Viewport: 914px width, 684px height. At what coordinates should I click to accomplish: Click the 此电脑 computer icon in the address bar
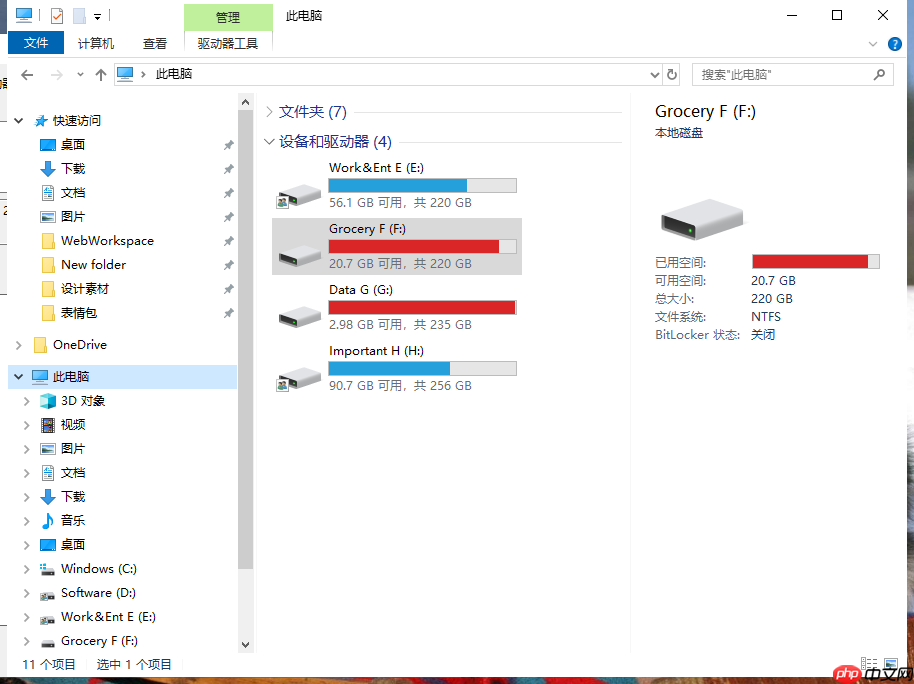(125, 73)
